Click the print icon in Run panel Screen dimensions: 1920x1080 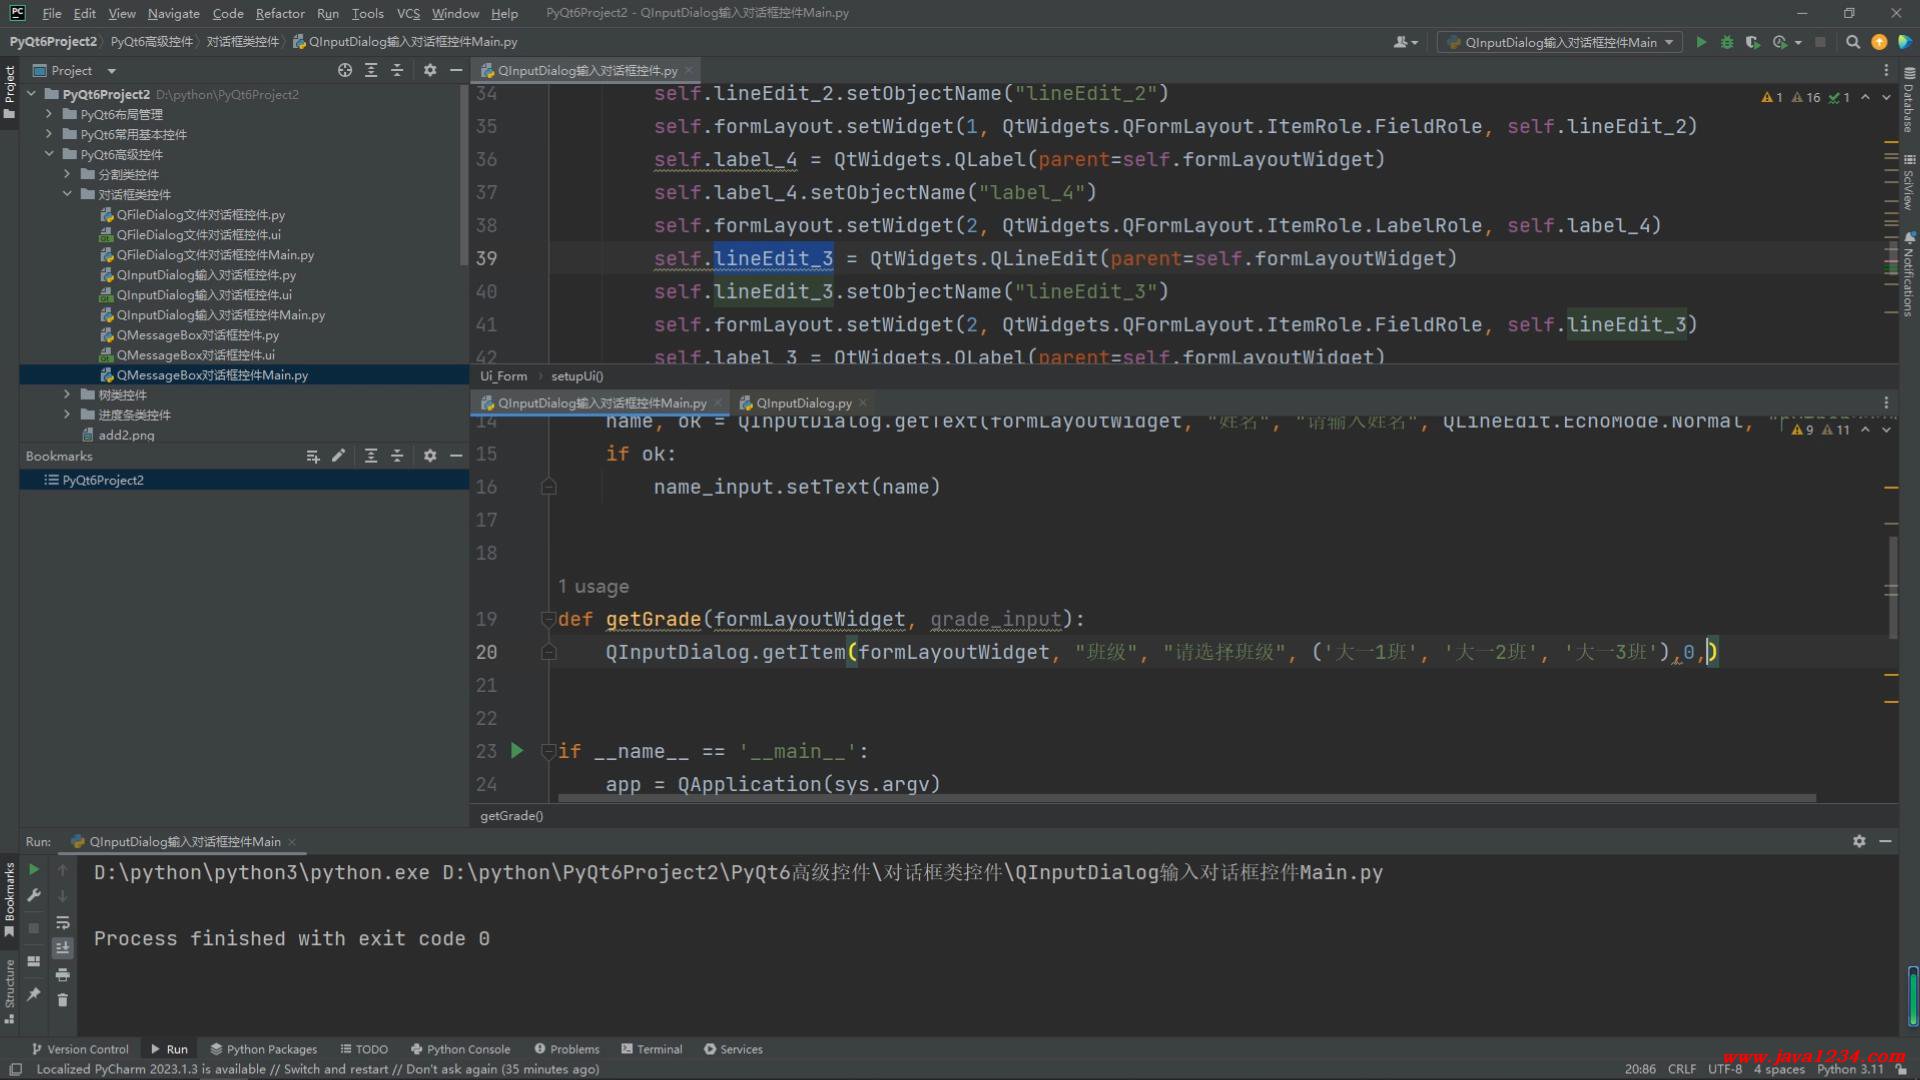[62, 974]
